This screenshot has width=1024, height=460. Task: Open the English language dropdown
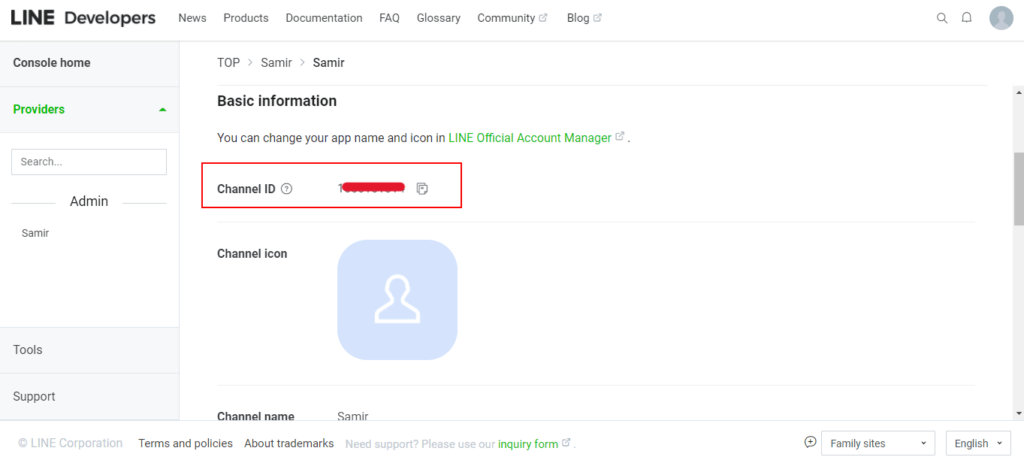(x=978, y=443)
